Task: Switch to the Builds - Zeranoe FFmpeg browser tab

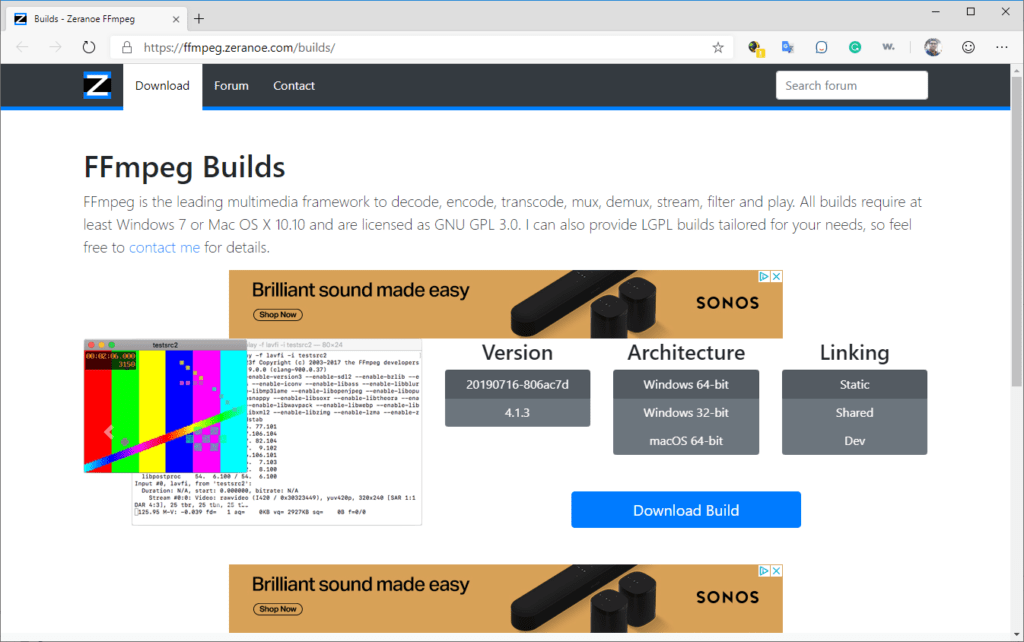Action: pyautogui.click(x=98, y=19)
